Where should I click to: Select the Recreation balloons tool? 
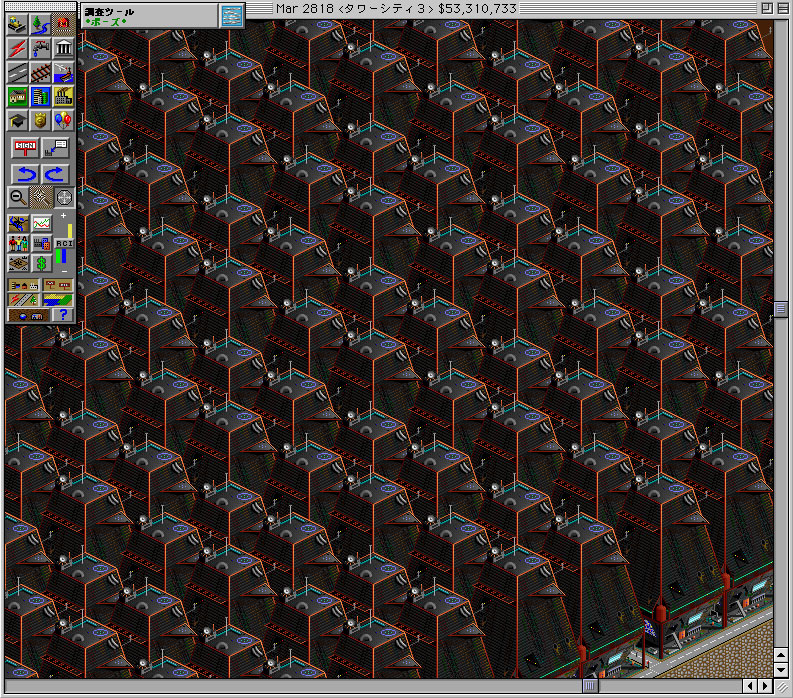click(63, 120)
